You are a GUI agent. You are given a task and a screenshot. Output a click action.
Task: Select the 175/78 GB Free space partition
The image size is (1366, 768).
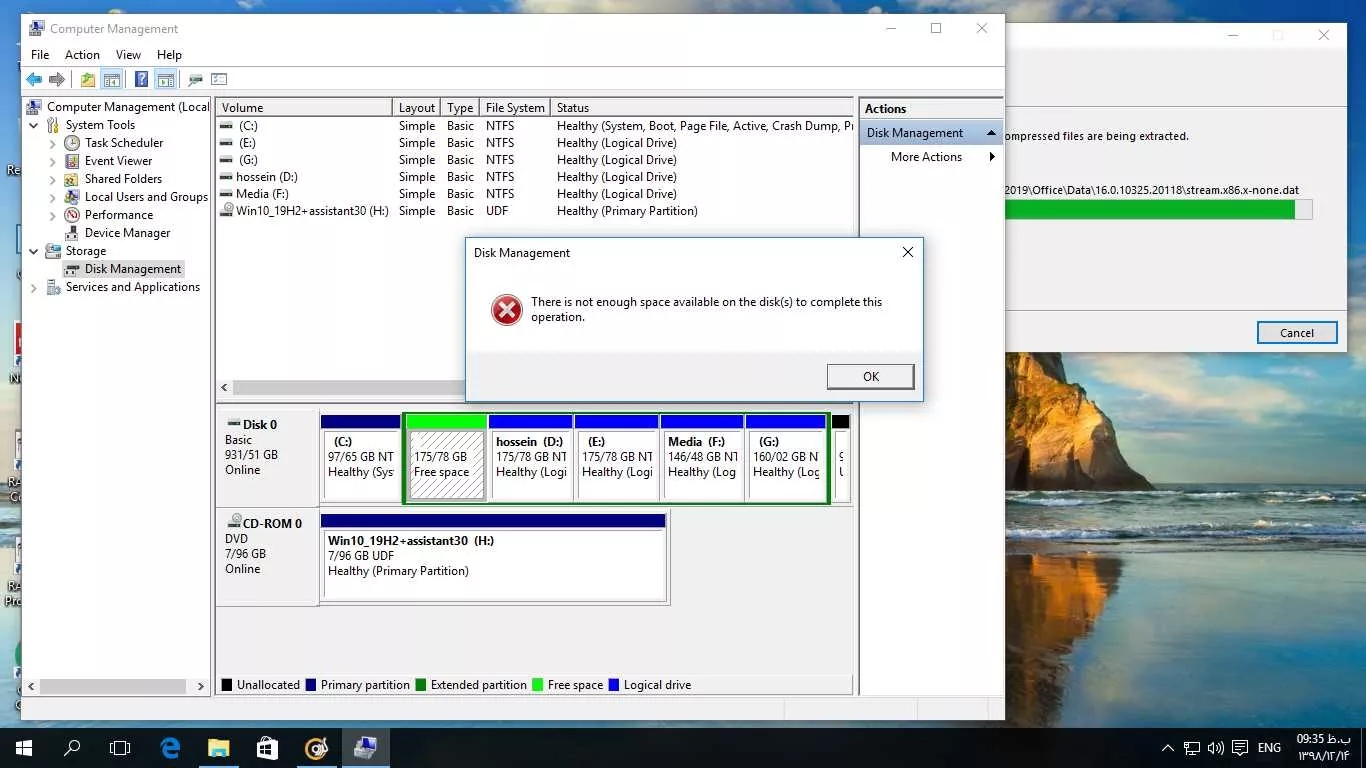point(446,465)
